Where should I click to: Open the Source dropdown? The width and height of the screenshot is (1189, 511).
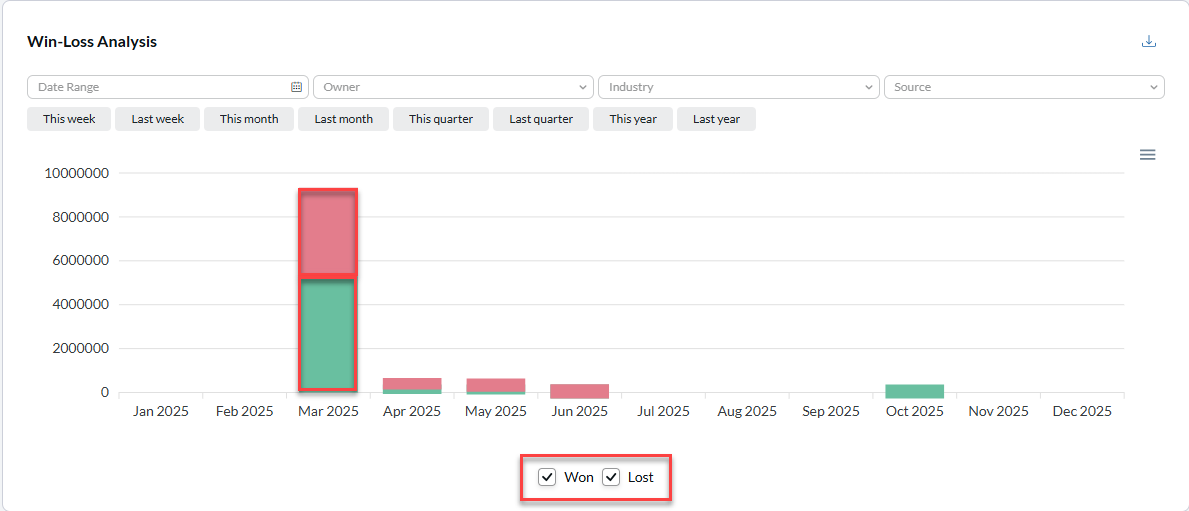click(1023, 87)
